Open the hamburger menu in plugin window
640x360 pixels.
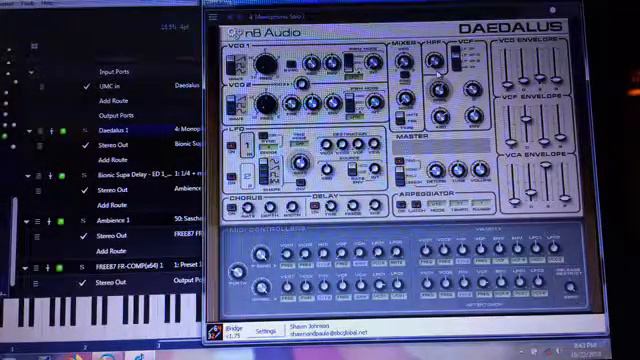(213, 17)
